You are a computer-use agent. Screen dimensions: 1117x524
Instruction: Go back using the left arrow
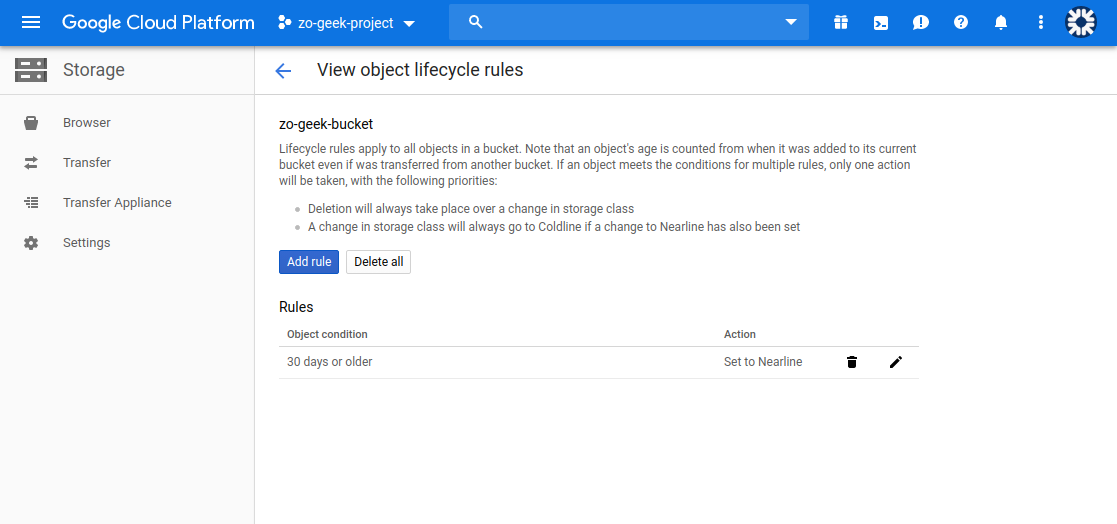point(283,70)
